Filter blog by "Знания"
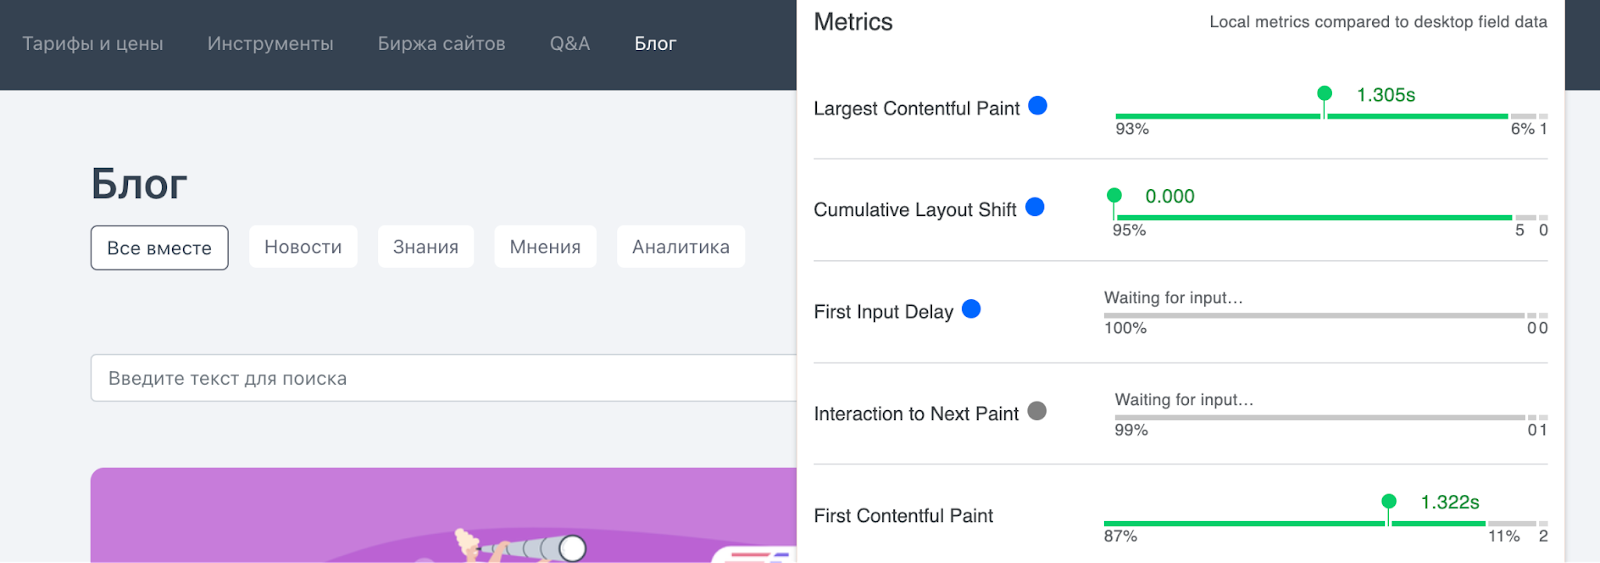This screenshot has width=1600, height=563. tap(426, 247)
